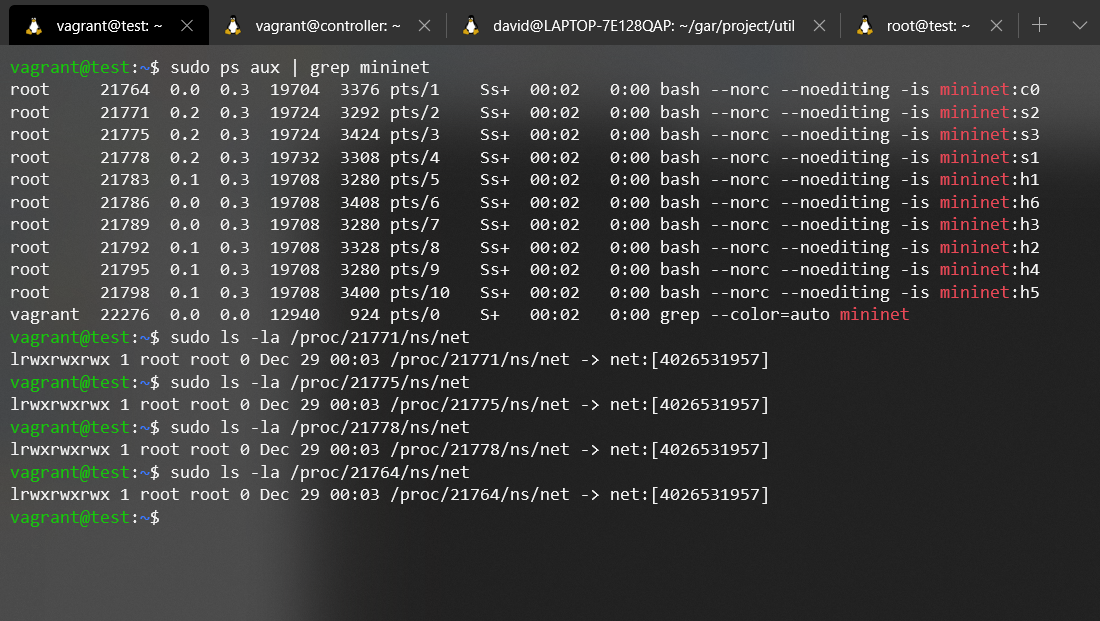Switch to the root@test tab
Viewport: 1100px width, 621px height.
[x=927, y=26]
